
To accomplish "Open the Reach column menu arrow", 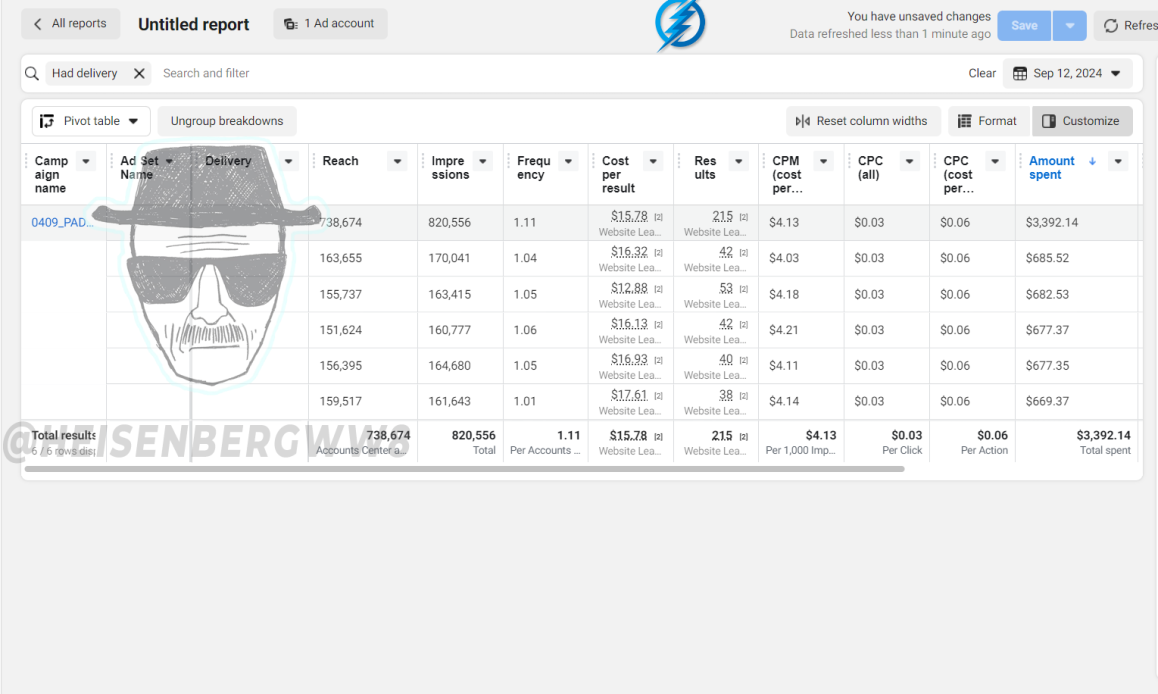I will (397, 161).
